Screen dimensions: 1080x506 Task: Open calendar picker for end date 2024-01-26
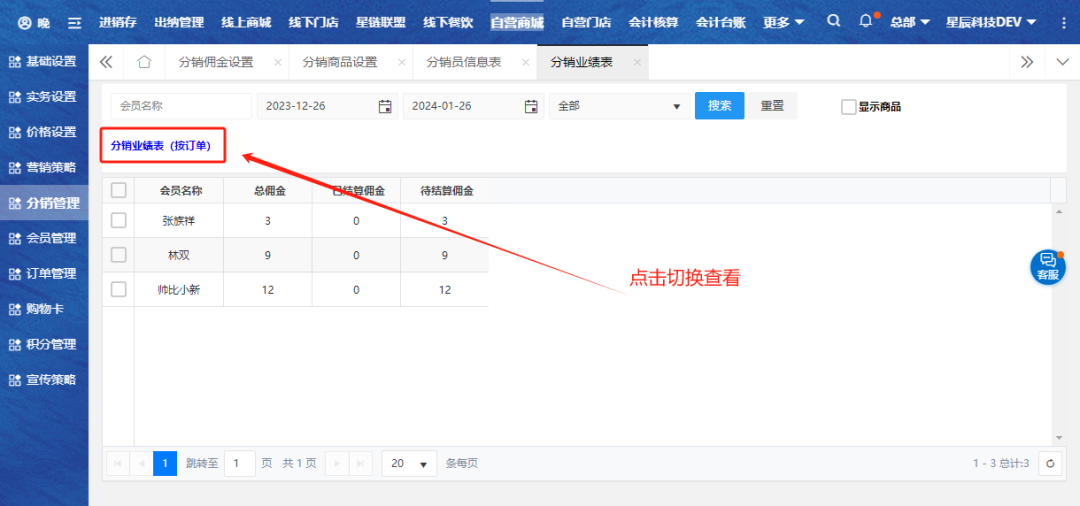tap(531, 106)
